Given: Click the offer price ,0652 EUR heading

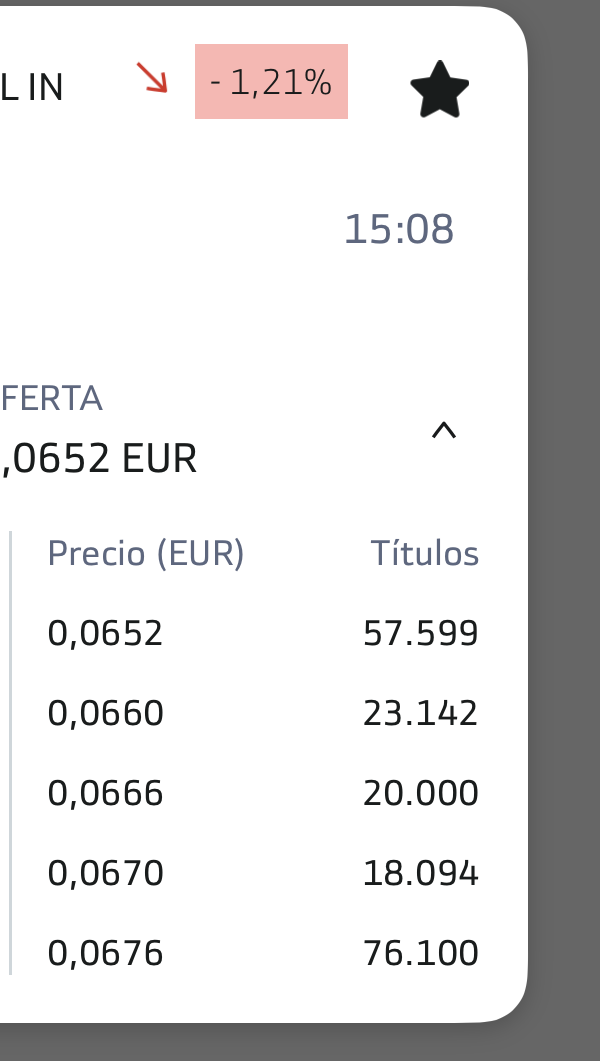Looking at the screenshot, I should pyautogui.click(x=100, y=460).
